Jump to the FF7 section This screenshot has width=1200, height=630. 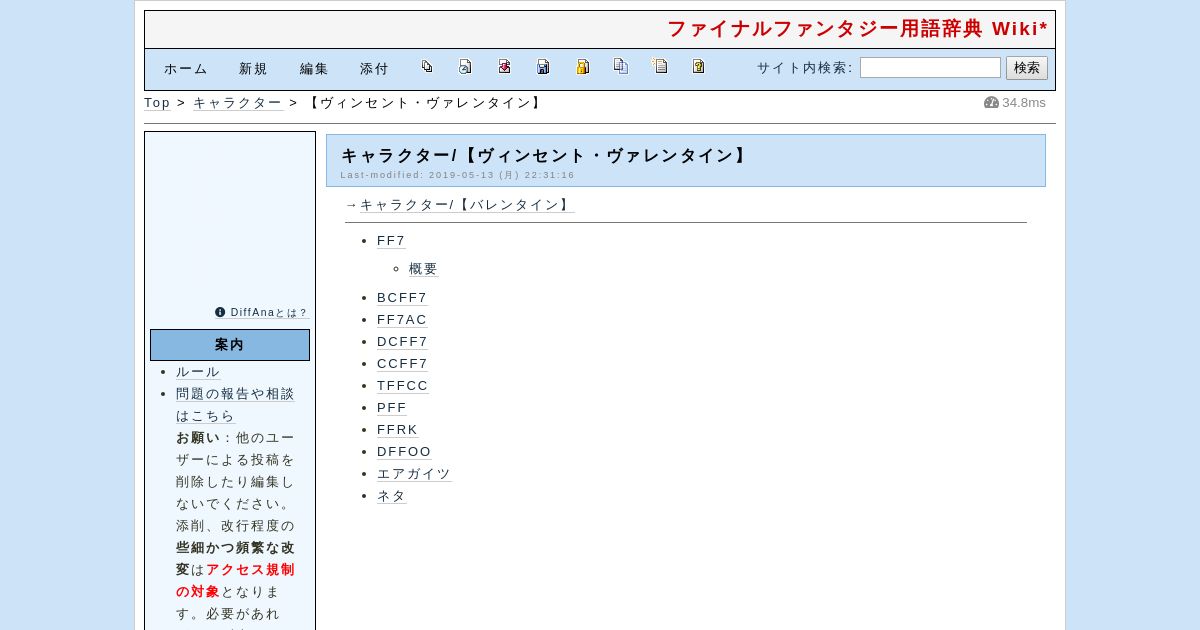pos(391,241)
